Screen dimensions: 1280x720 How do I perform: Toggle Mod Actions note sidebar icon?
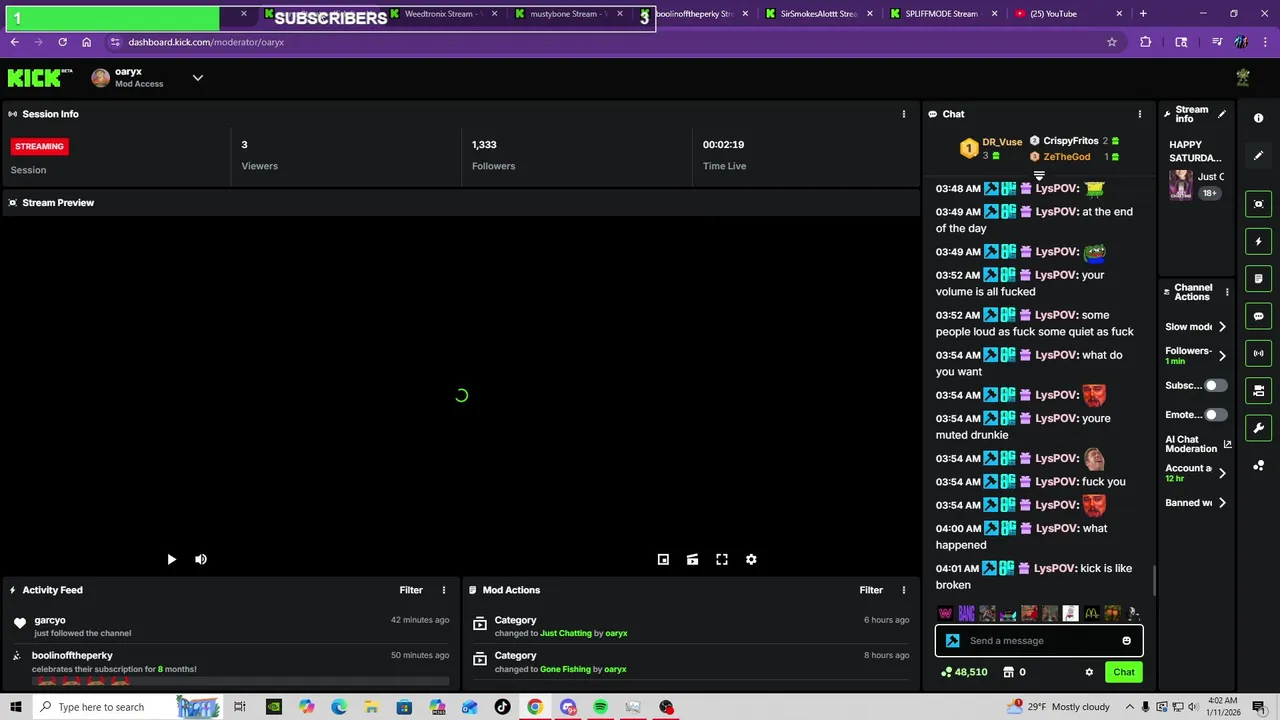[1258, 278]
